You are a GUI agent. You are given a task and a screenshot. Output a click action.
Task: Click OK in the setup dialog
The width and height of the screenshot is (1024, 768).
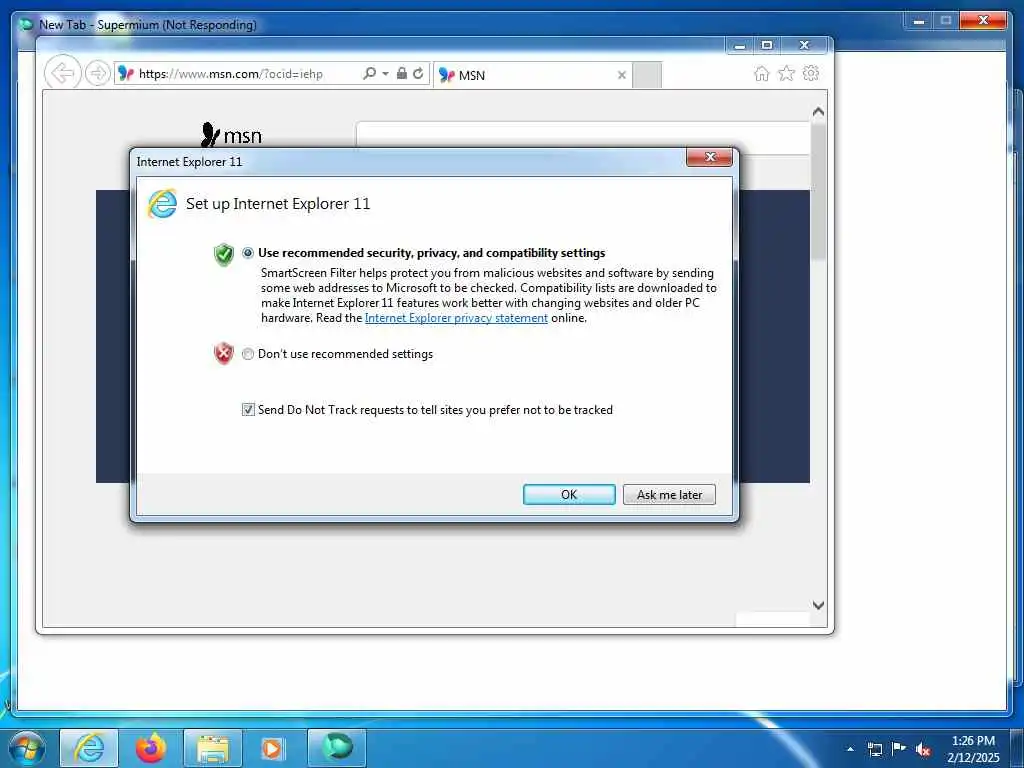[x=569, y=494]
